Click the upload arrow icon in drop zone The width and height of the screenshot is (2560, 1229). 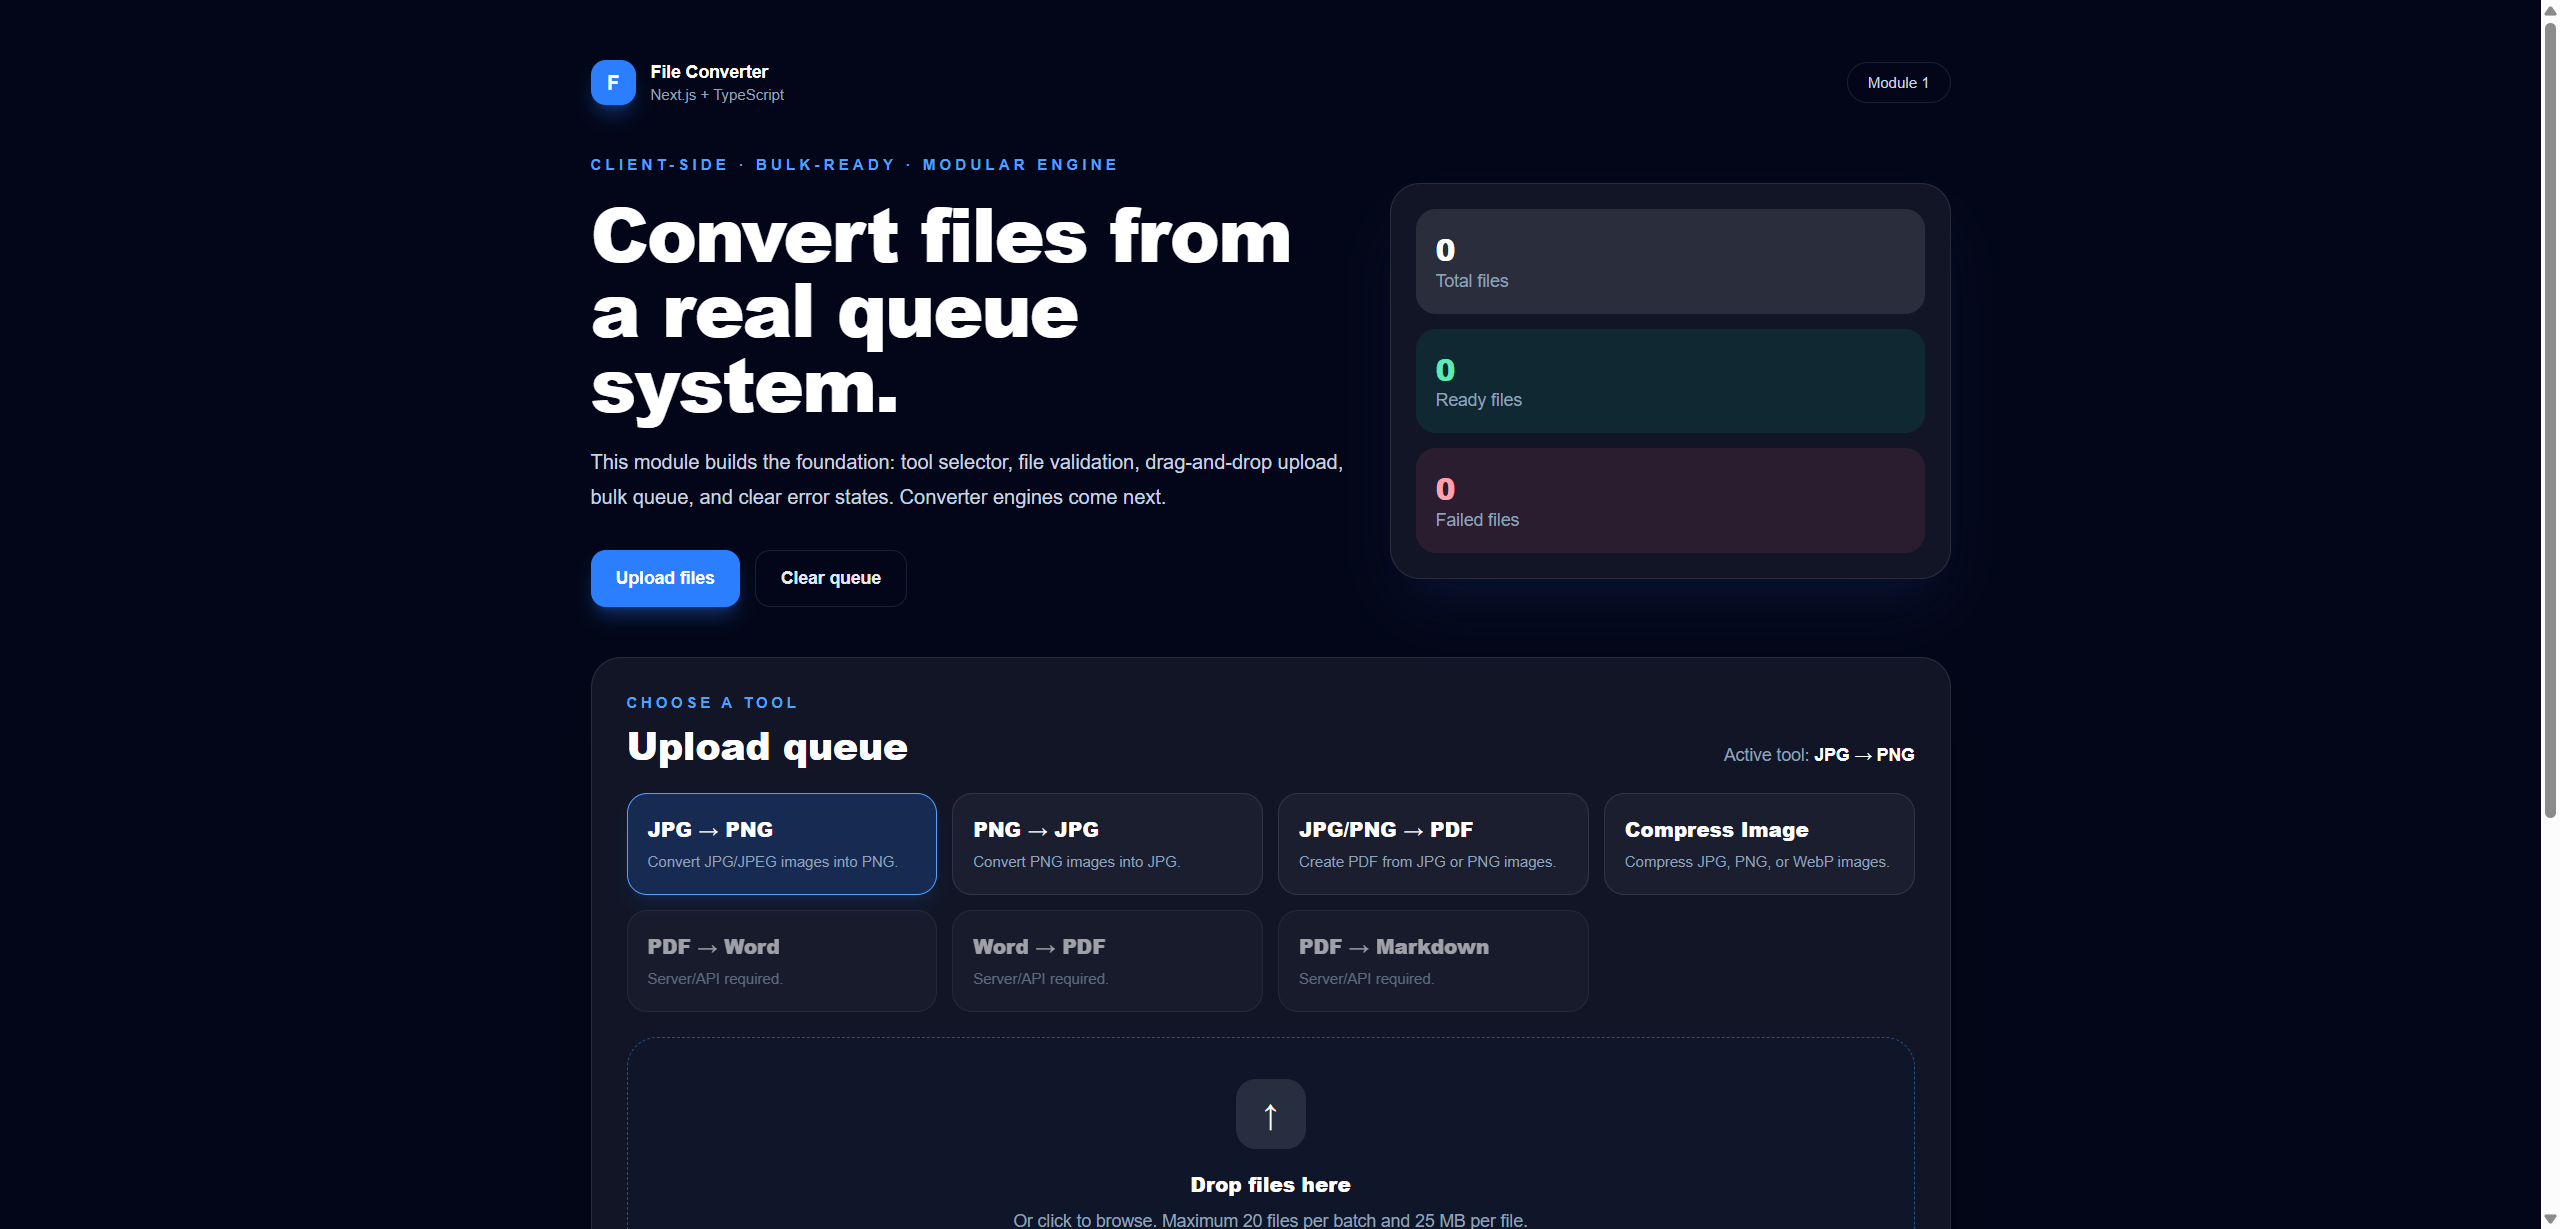pyautogui.click(x=1270, y=1114)
